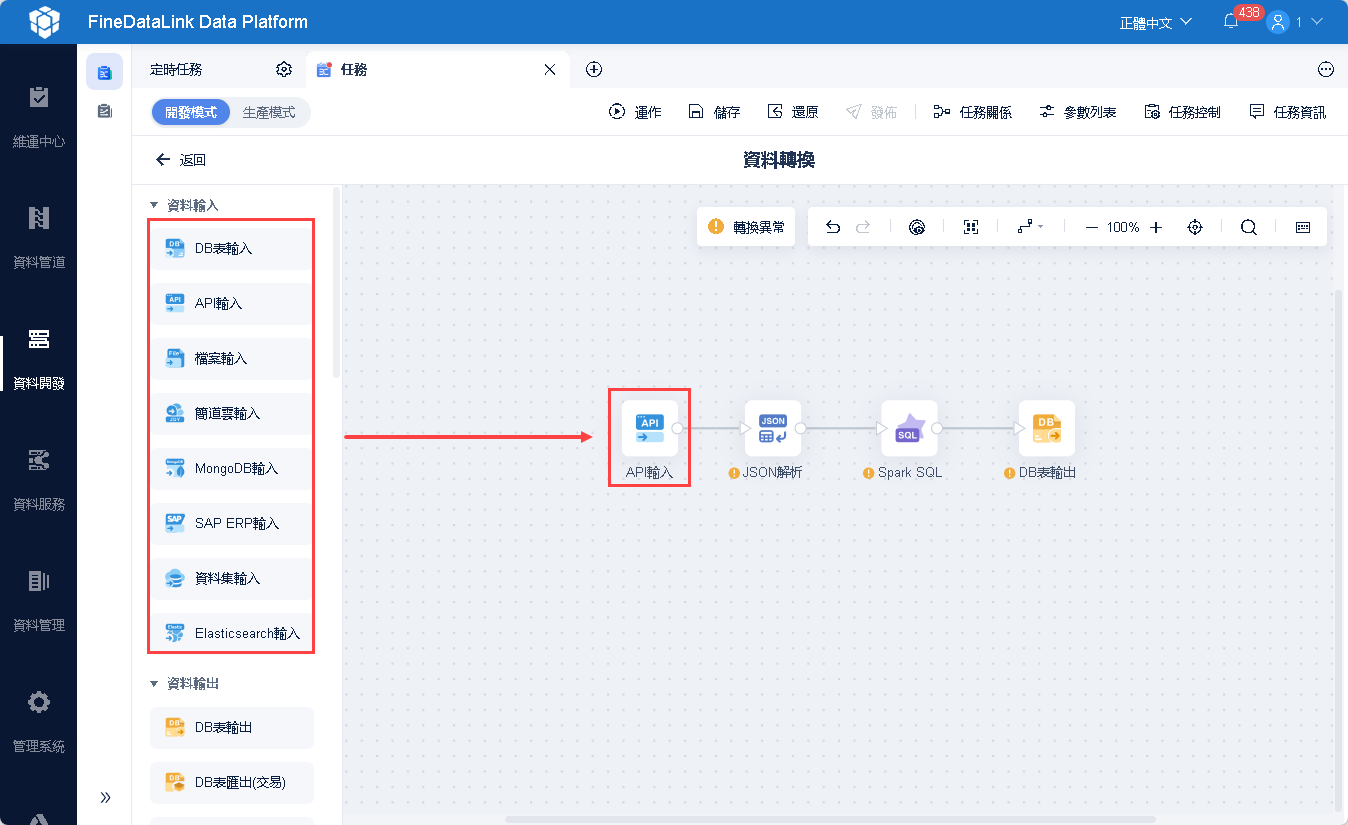Screen dimensions: 1348x825
Task: View 任務資訊
Action: click(1287, 112)
